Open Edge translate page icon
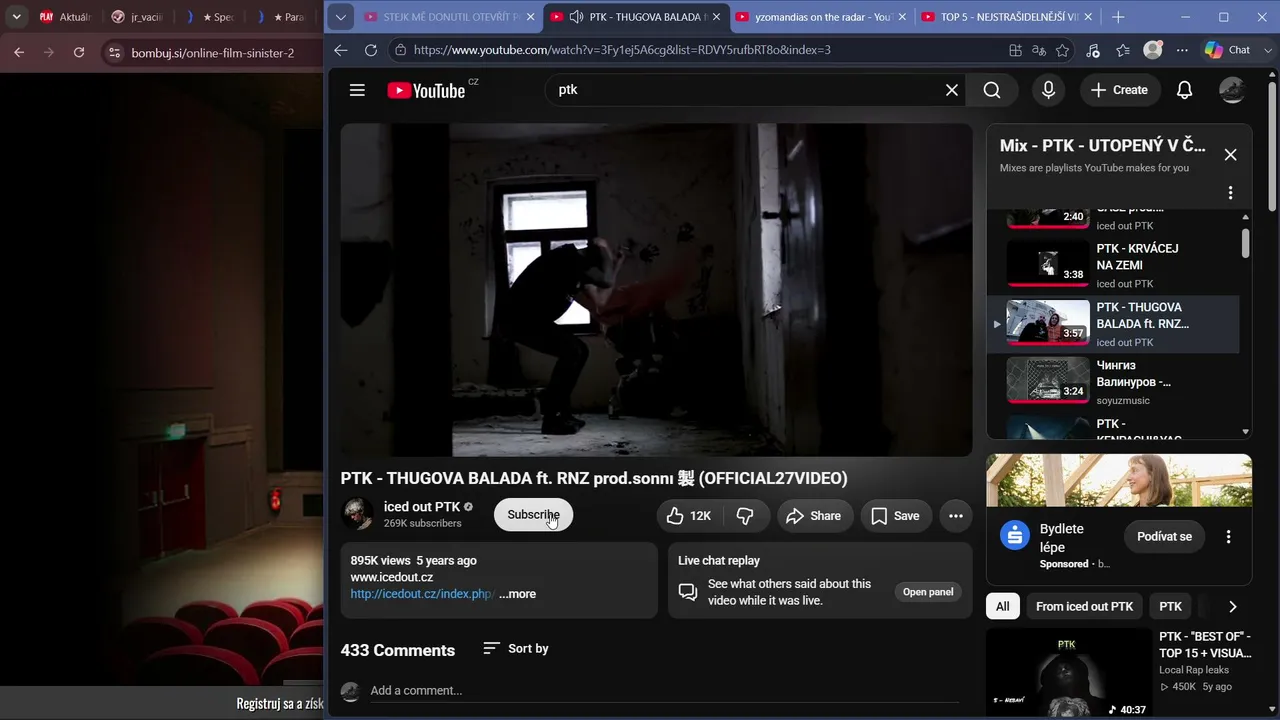This screenshot has height=720, width=1280. (x=1039, y=50)
